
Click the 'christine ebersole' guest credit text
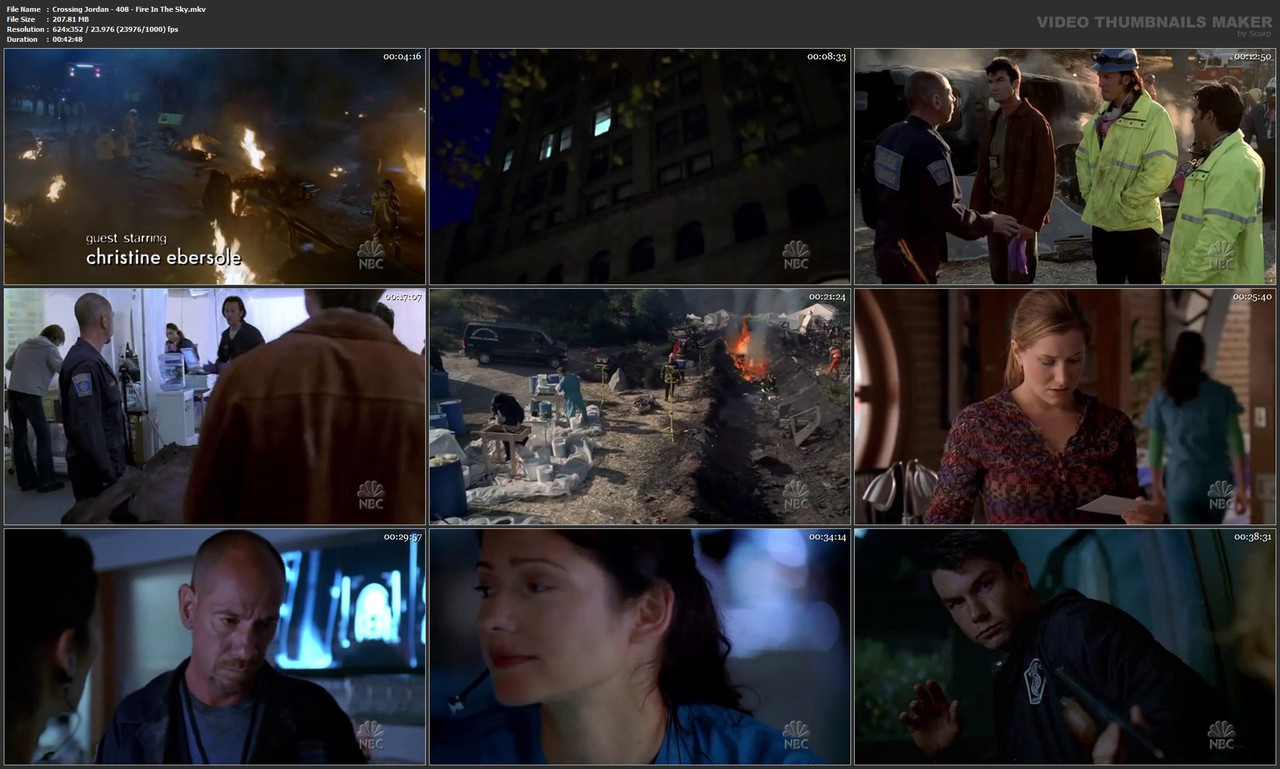point(163,258)
